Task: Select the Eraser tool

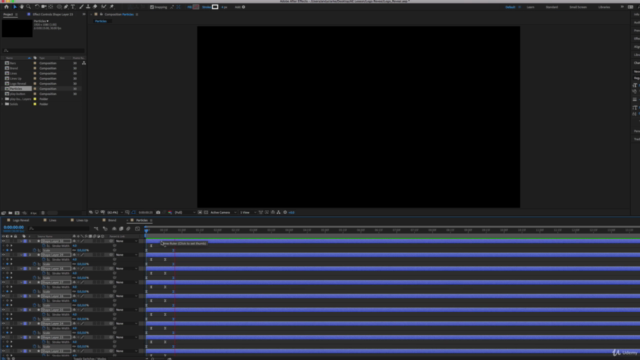Action: click(95, 7)
